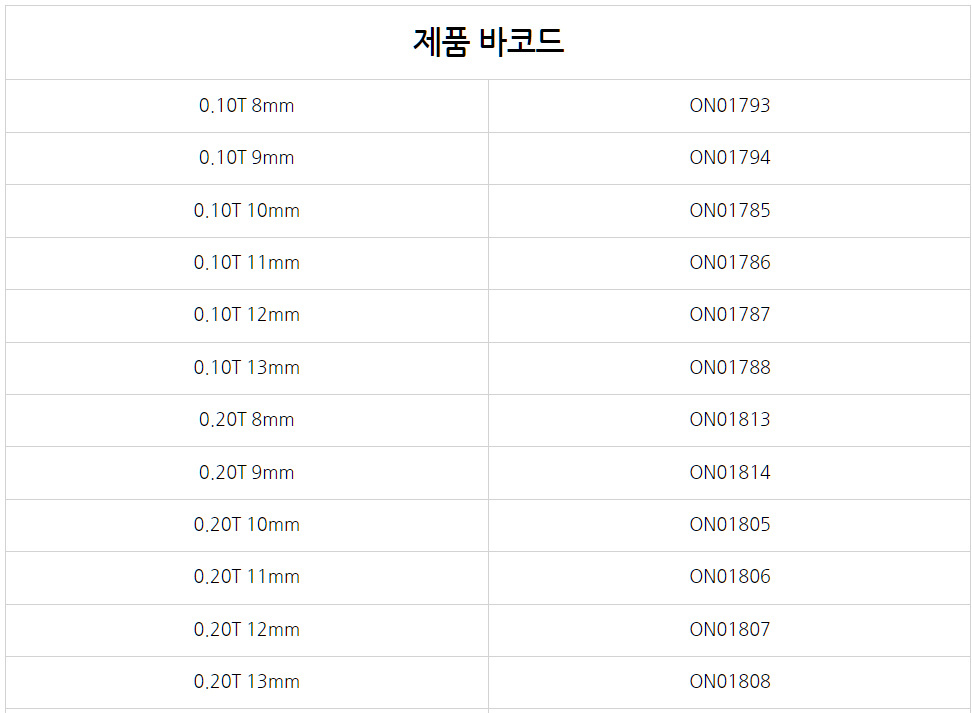
Task: Select the 0.10T 9mm cell
Action: [247, 158]
